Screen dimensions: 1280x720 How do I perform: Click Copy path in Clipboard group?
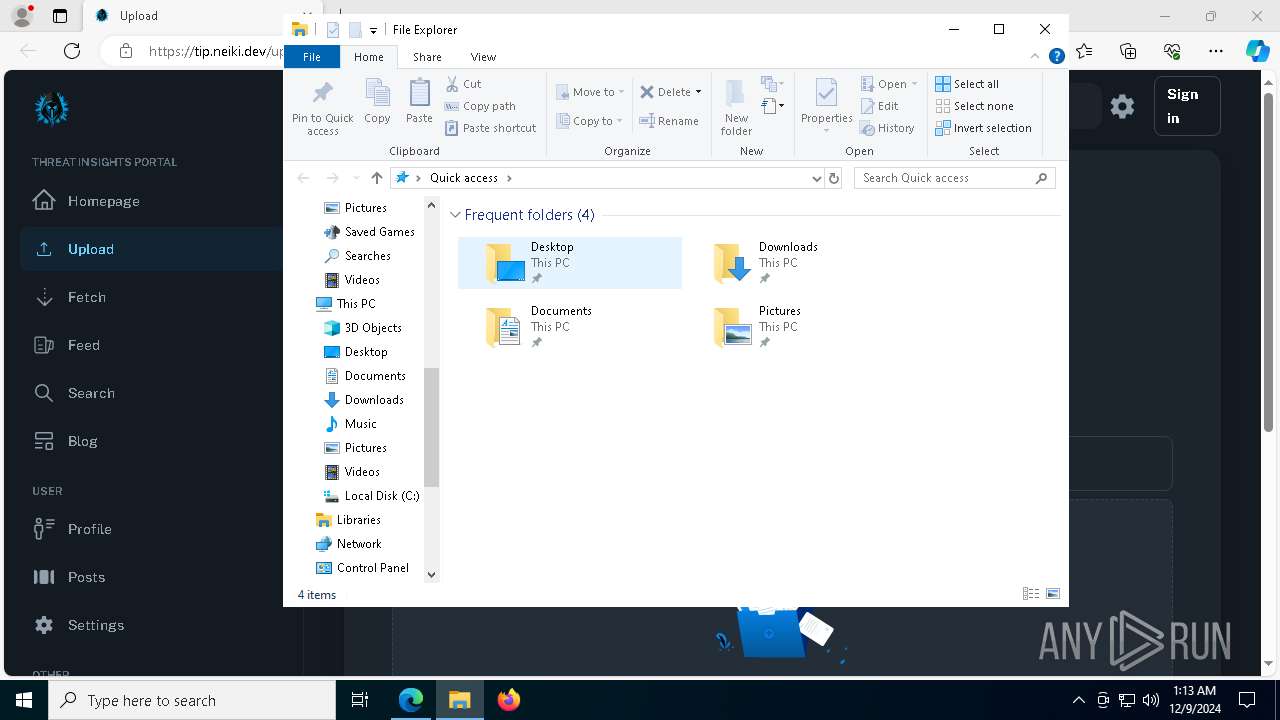coord(480,106)
